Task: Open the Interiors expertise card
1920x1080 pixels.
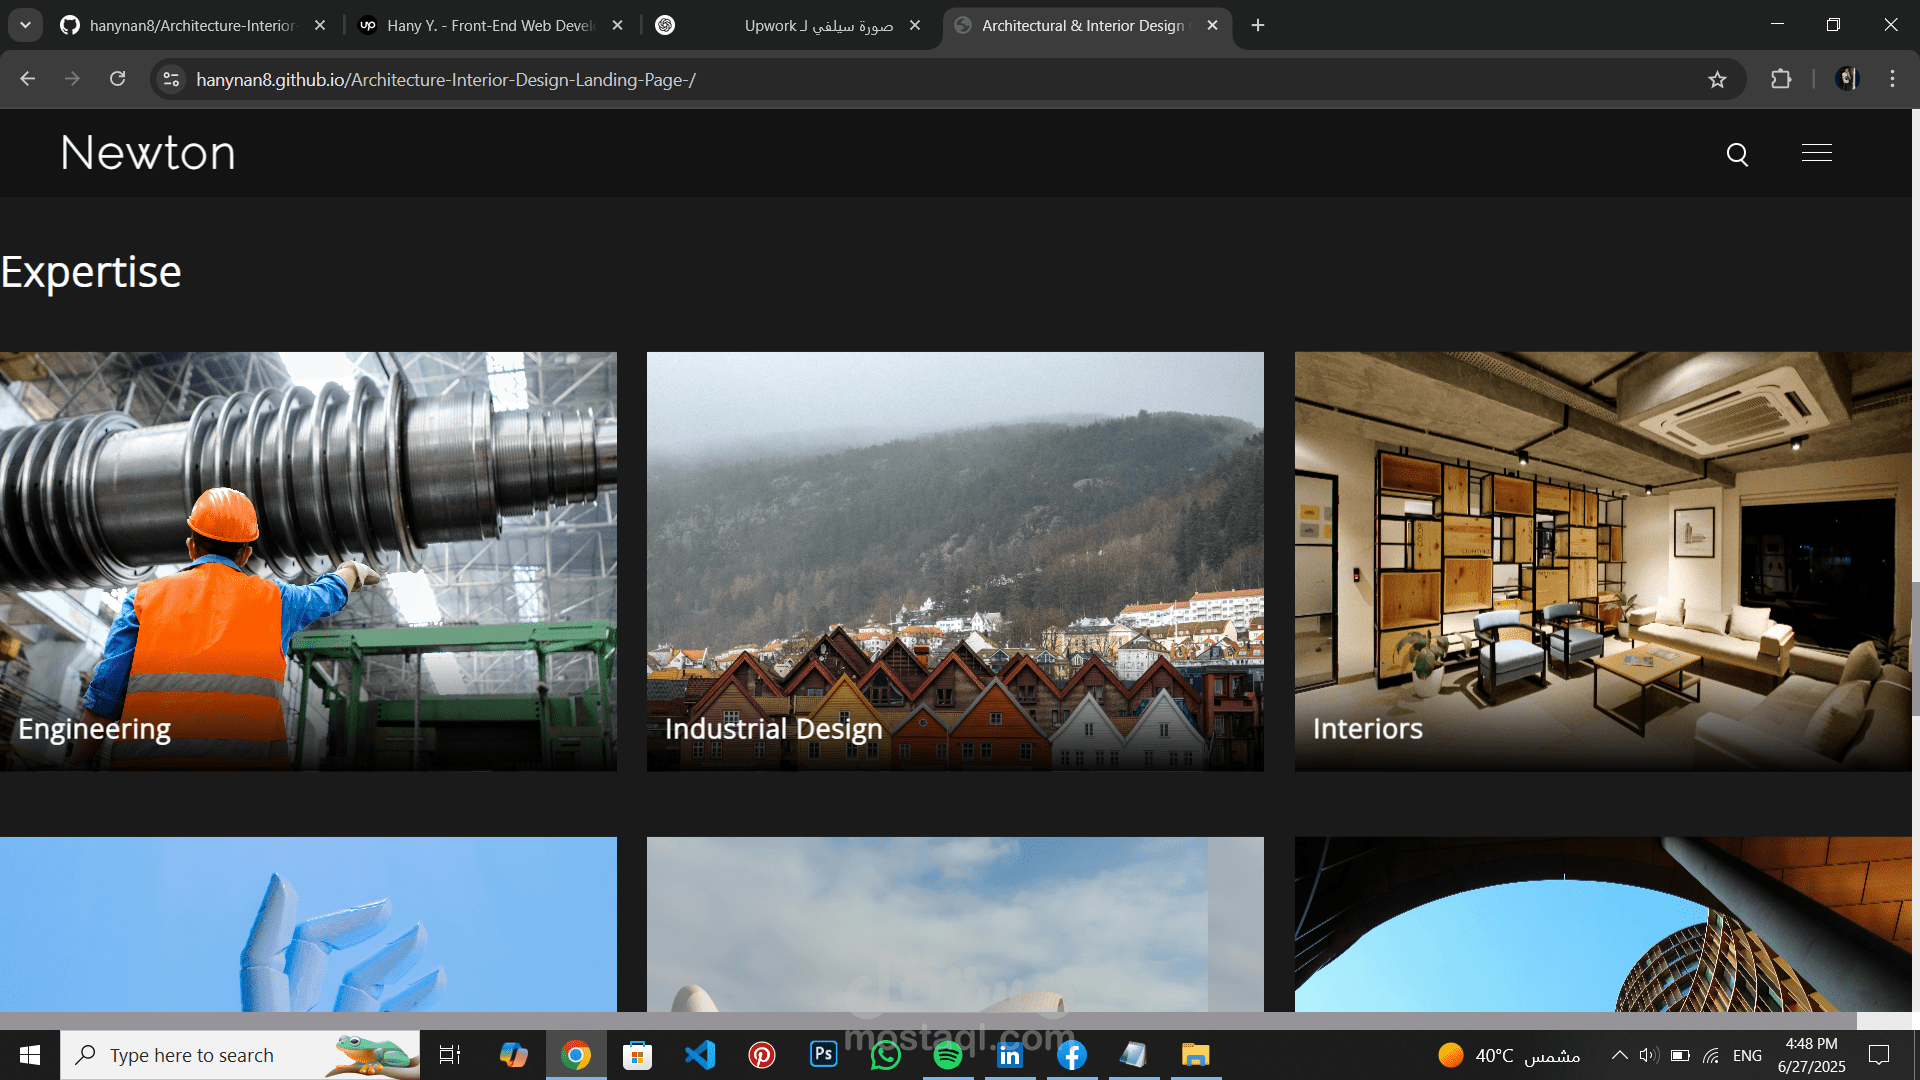Action: coord(1603,561)
